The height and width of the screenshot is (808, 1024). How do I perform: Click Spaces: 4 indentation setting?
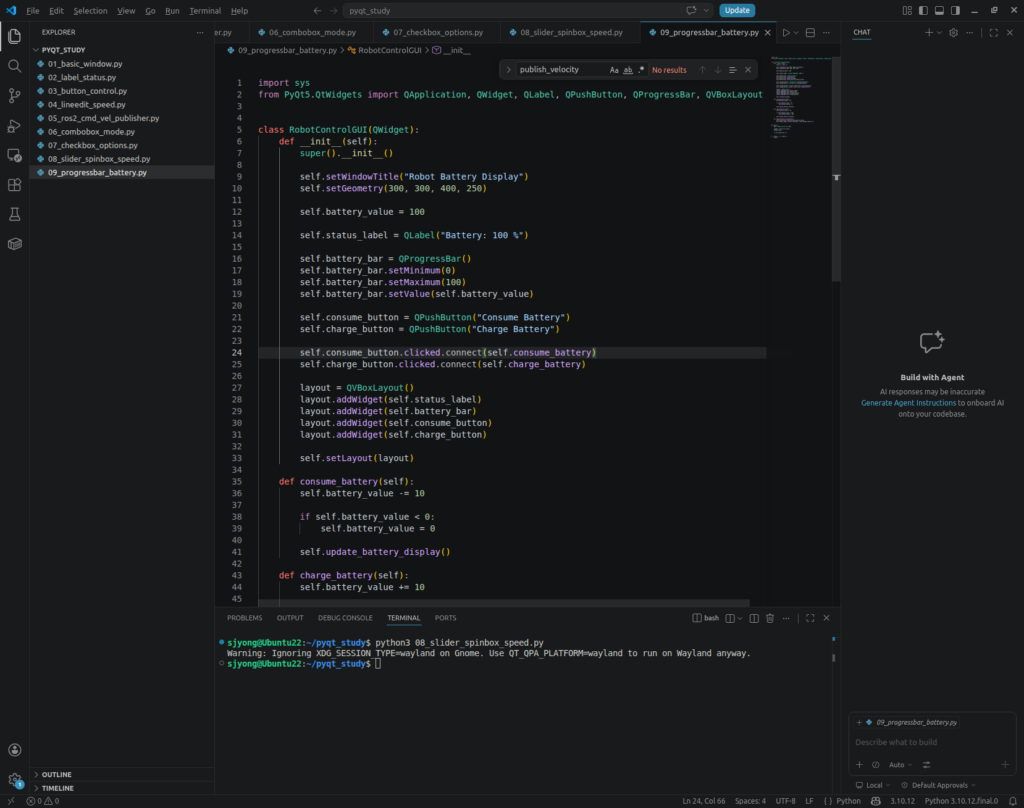pyautogui.click(x=750, y=801)
